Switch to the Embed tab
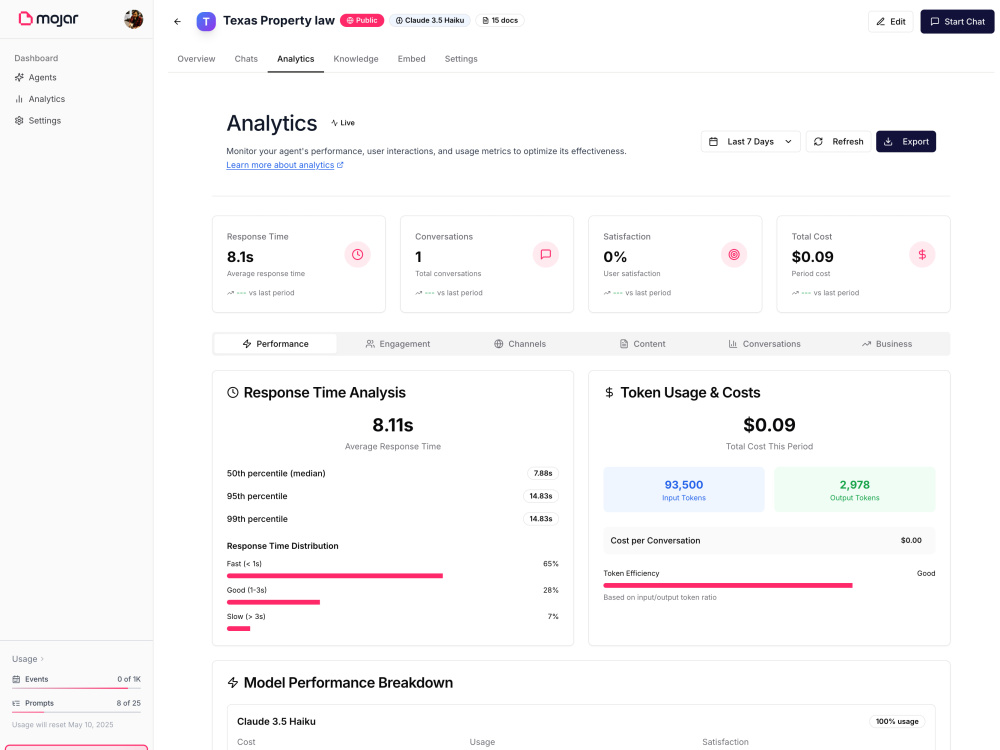 (x=411, y=59)
